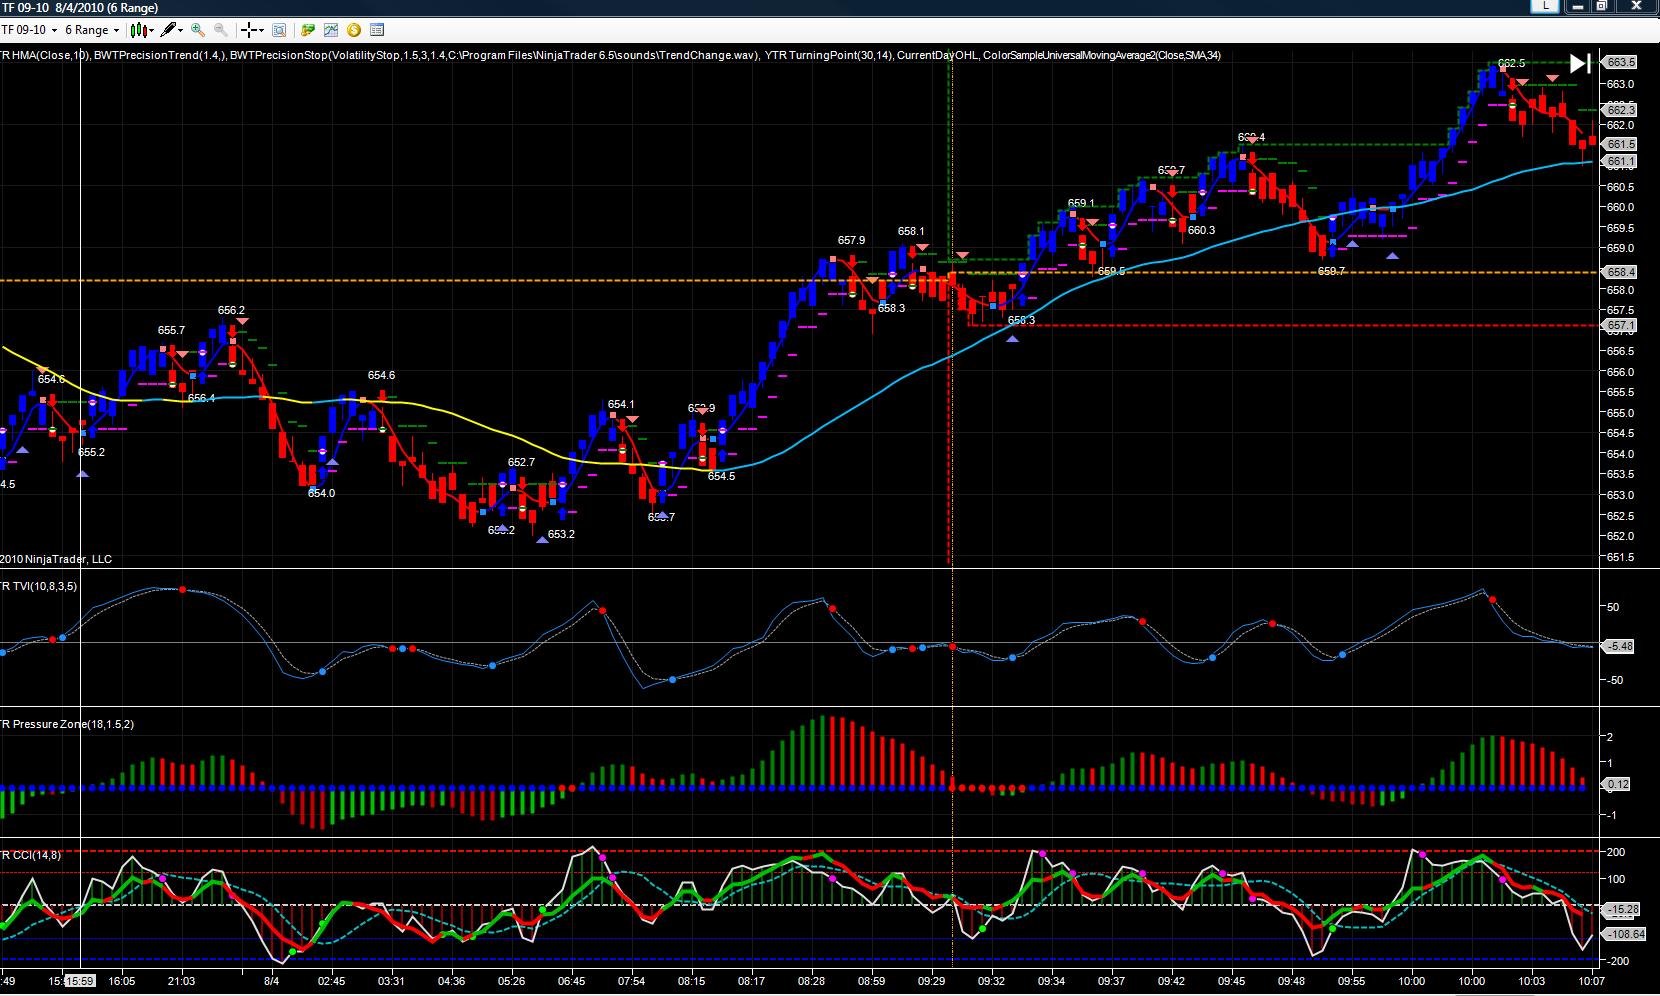Click the L link button in title bar

1546,6
